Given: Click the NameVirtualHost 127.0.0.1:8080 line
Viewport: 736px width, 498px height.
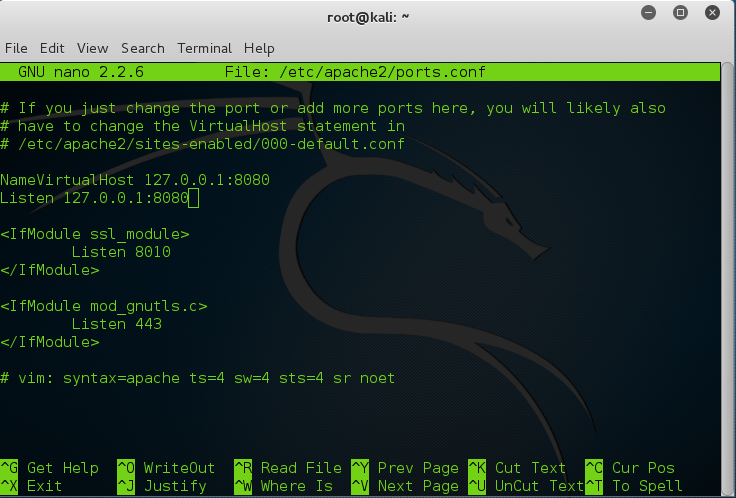Looking at the screenshot, I should click(135, 180).
